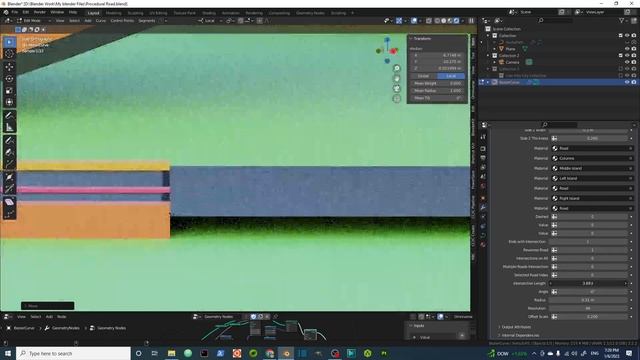The image size is (640, 360).
Task: Toggle rendered viewport shading mode
Action: [x=456, y=20]
